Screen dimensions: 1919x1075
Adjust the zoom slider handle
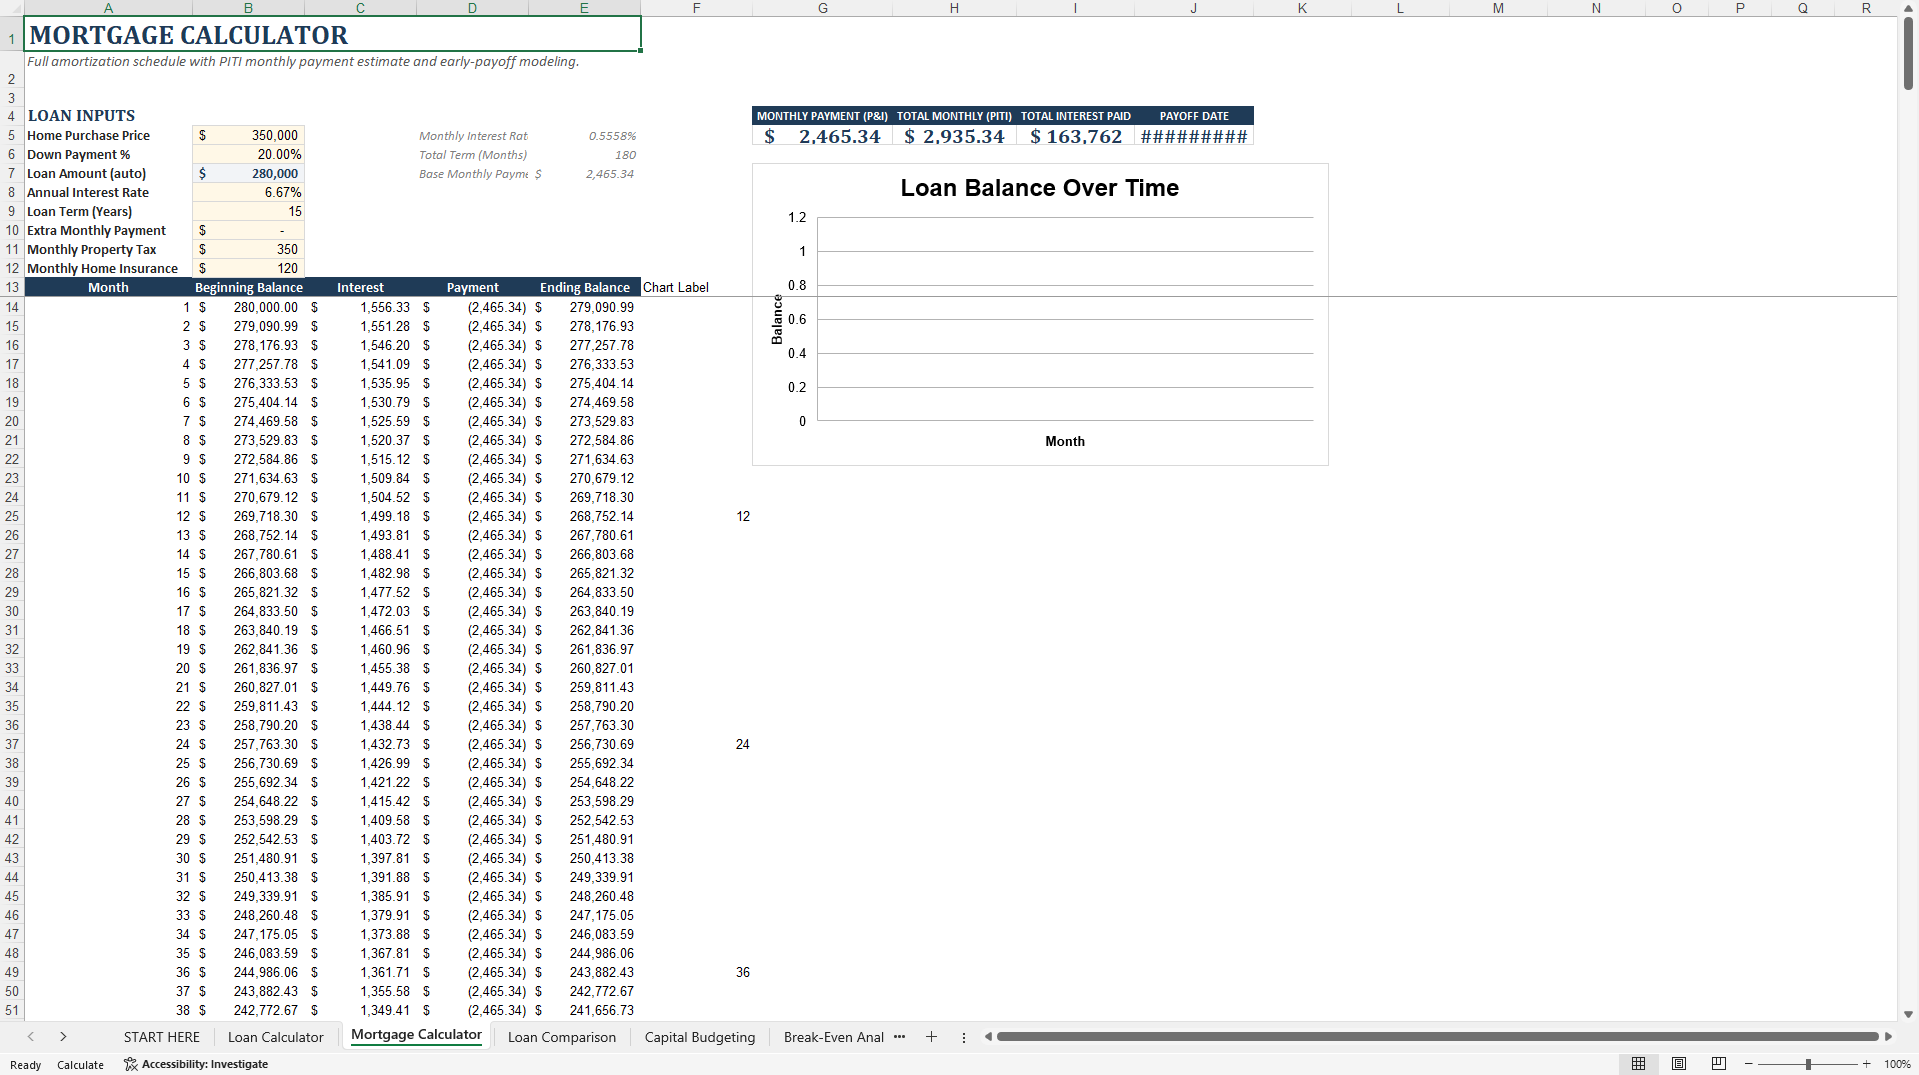[x=1808, y=1064]
